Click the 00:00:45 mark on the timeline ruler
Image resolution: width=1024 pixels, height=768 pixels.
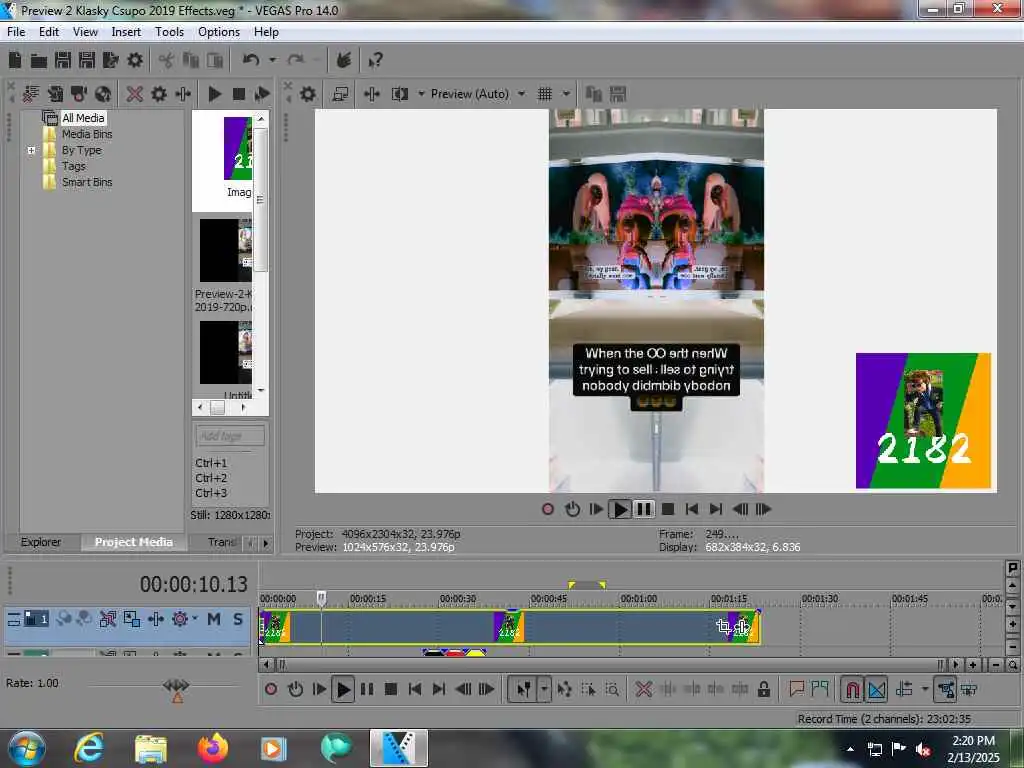(548, 599)
